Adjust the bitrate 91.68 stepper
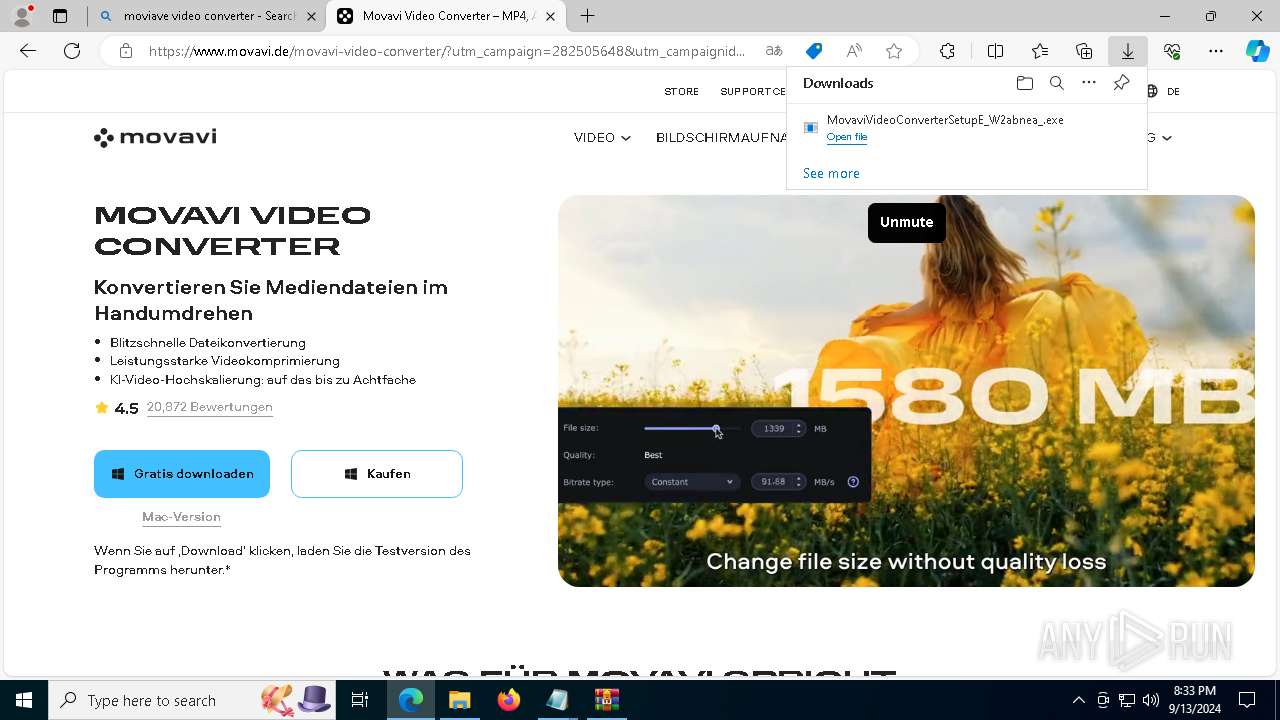This screenshot has height=720, width=1280. pos(798,482)
